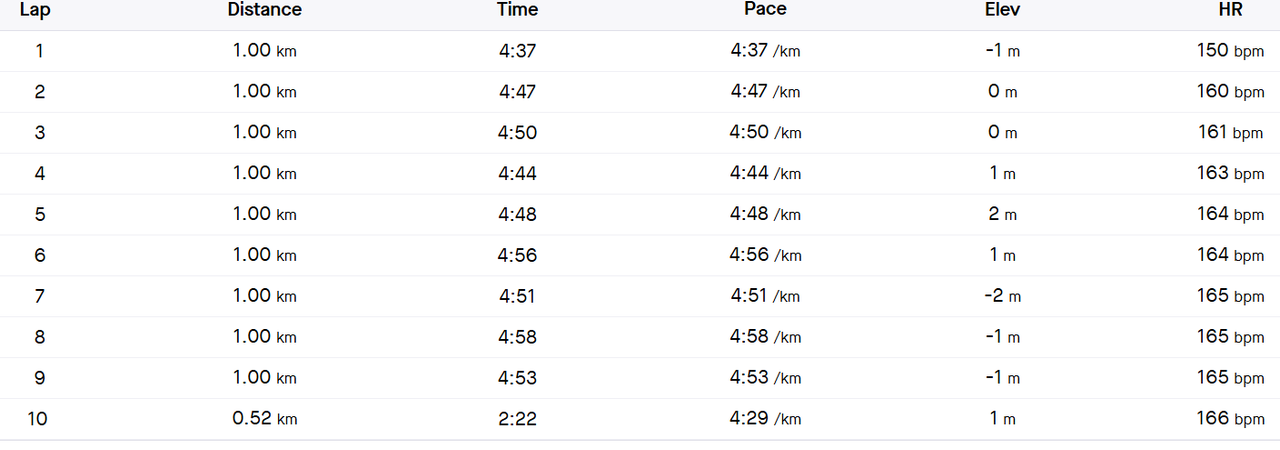Select the 166 bpm heart rate cell
Image resolution: width=1280 pixels, height=450 pixels.
point(1230,420)
